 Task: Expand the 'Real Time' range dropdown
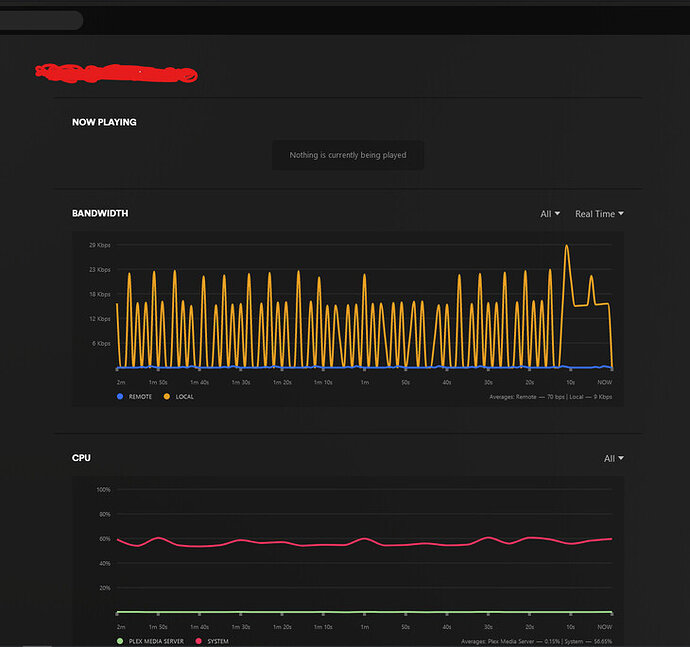(x=599, y=213)
